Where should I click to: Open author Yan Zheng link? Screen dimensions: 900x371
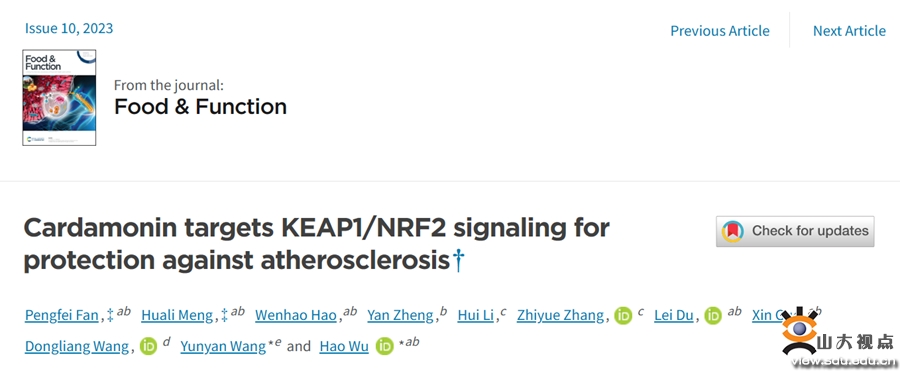tap(400, 315)
